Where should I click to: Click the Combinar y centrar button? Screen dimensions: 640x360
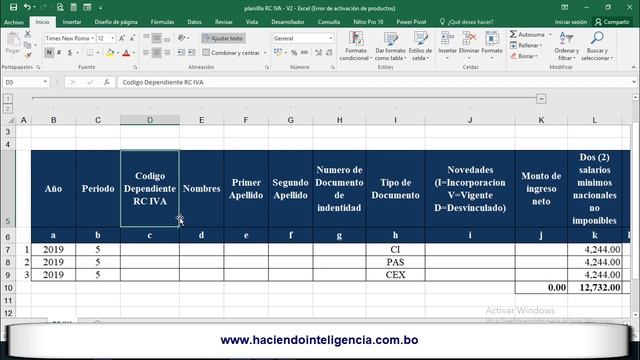click(231, 53)
